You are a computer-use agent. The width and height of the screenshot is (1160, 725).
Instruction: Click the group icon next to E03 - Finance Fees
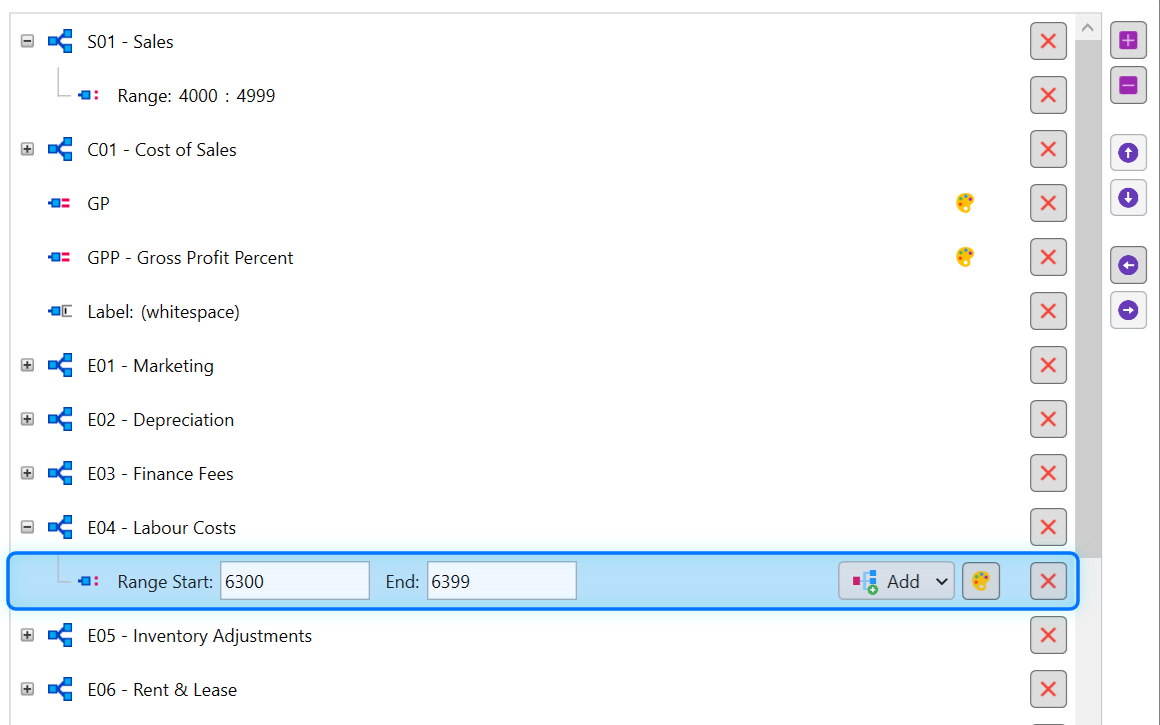pos(60,473)
